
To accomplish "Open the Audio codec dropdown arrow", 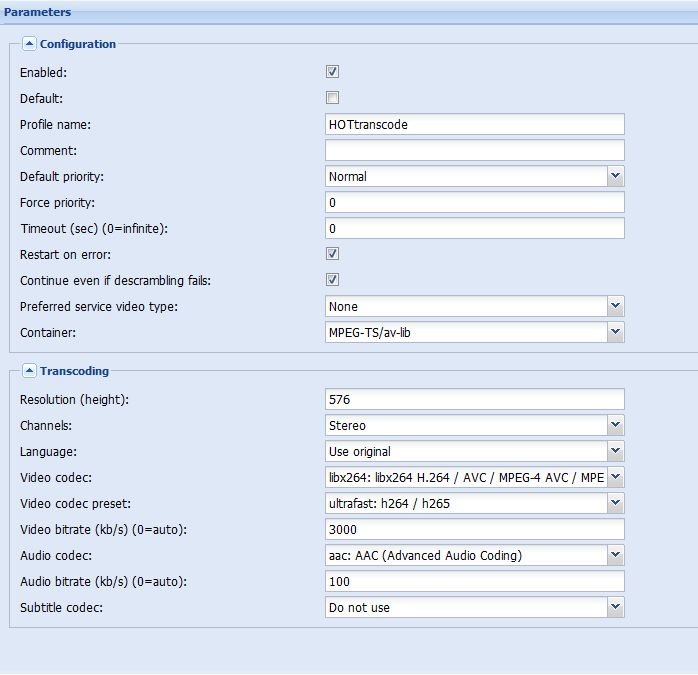I will click(x=615, y=555).
